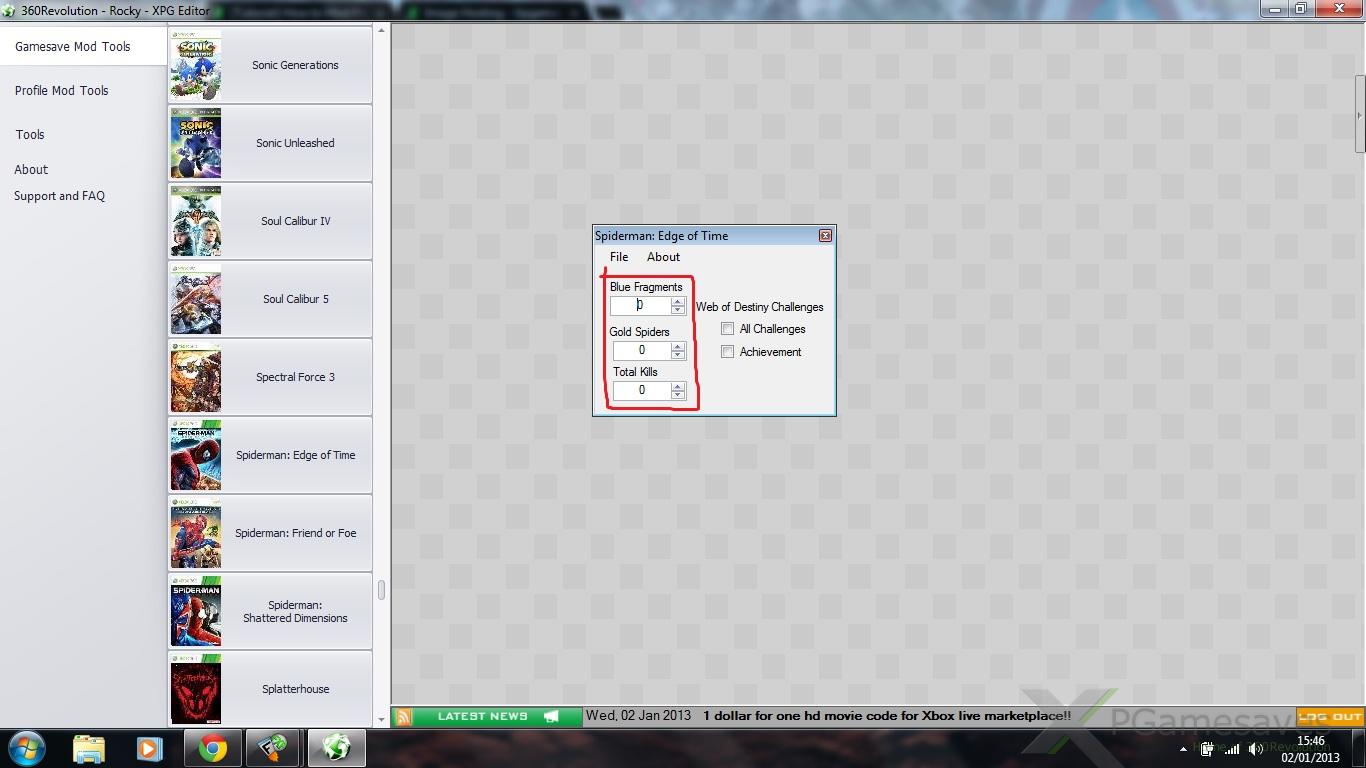Open Support and FAQ link
This screenshot has height=768, width=1366.
[59, 196]
